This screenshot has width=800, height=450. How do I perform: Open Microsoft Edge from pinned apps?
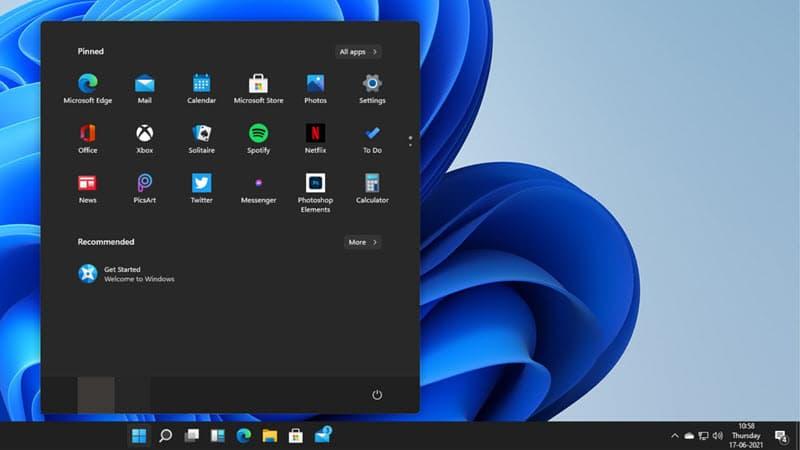[88, 84]
